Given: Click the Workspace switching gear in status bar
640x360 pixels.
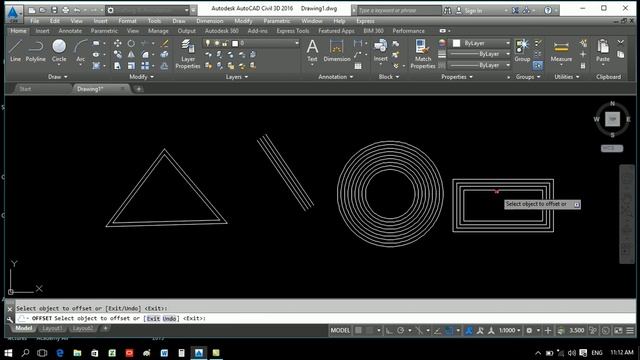Looking at the screenshot, I should 529,330.
